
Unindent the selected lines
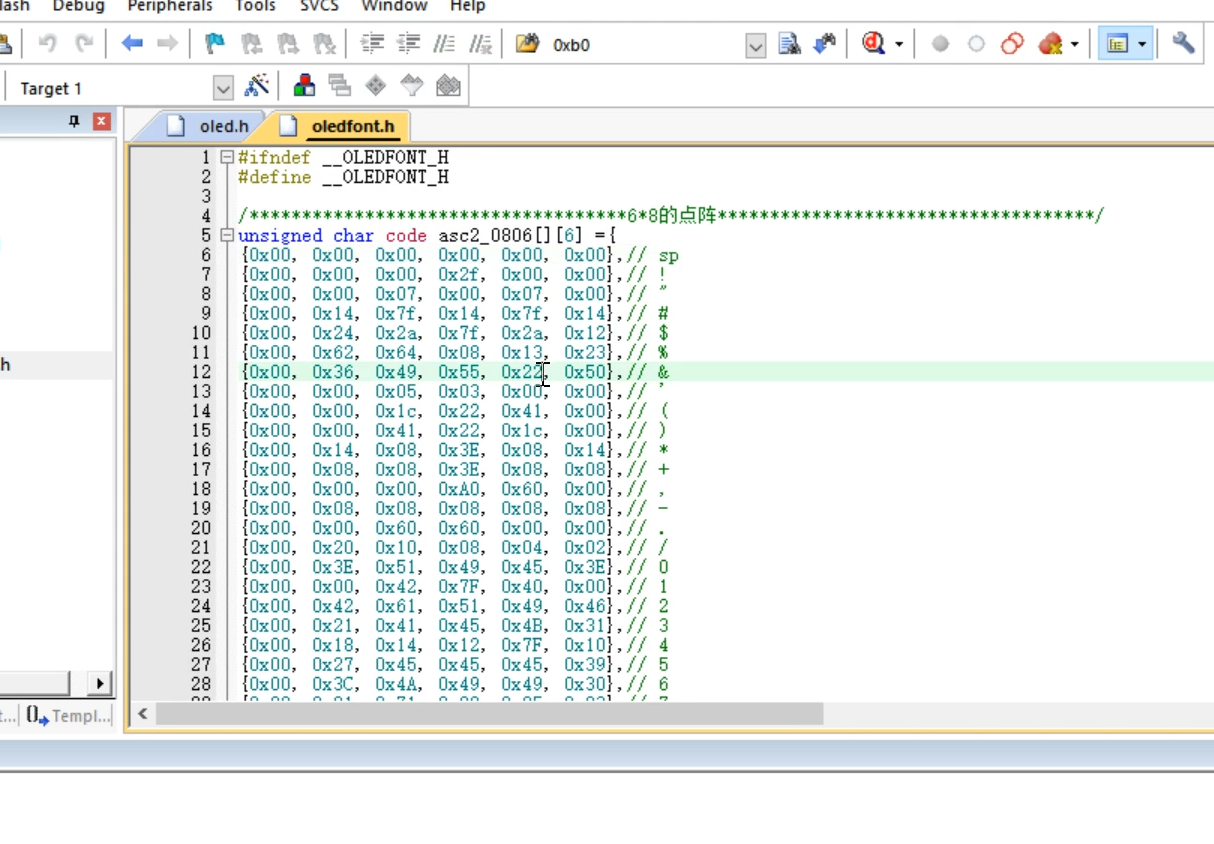tap(408, 44)
